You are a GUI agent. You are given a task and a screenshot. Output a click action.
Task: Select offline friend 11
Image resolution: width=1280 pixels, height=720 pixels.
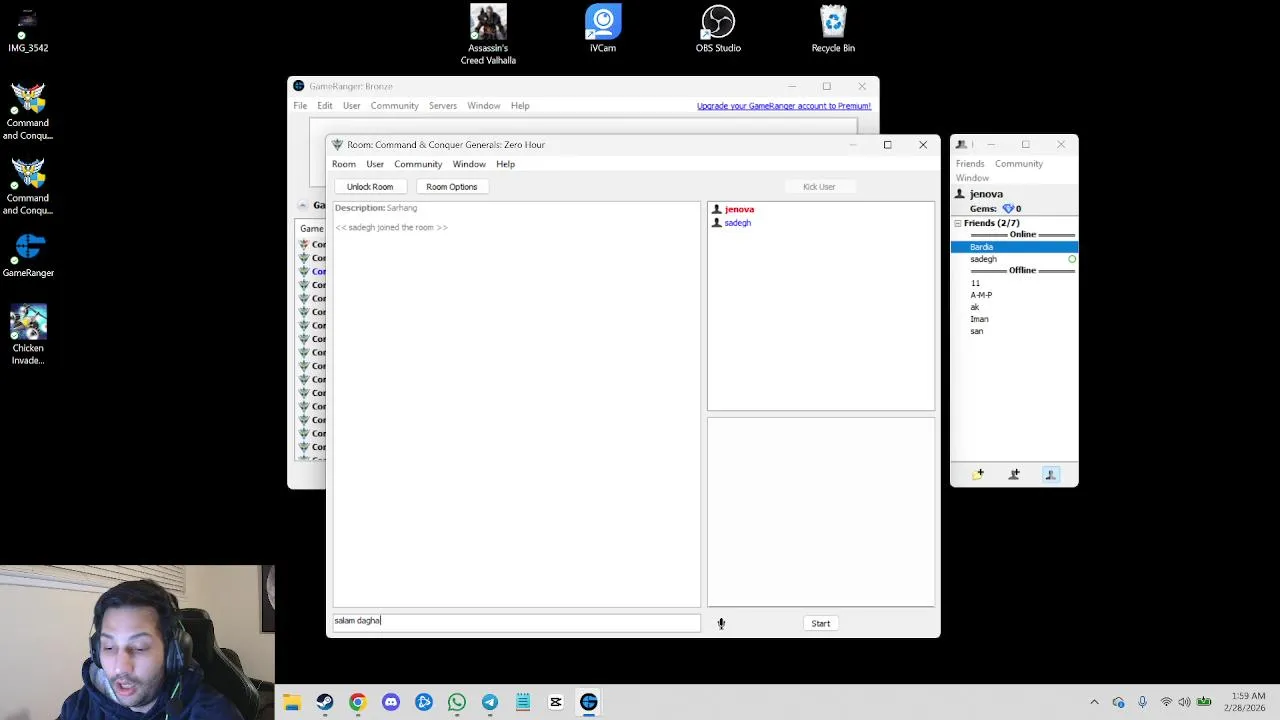pos(975,283)
